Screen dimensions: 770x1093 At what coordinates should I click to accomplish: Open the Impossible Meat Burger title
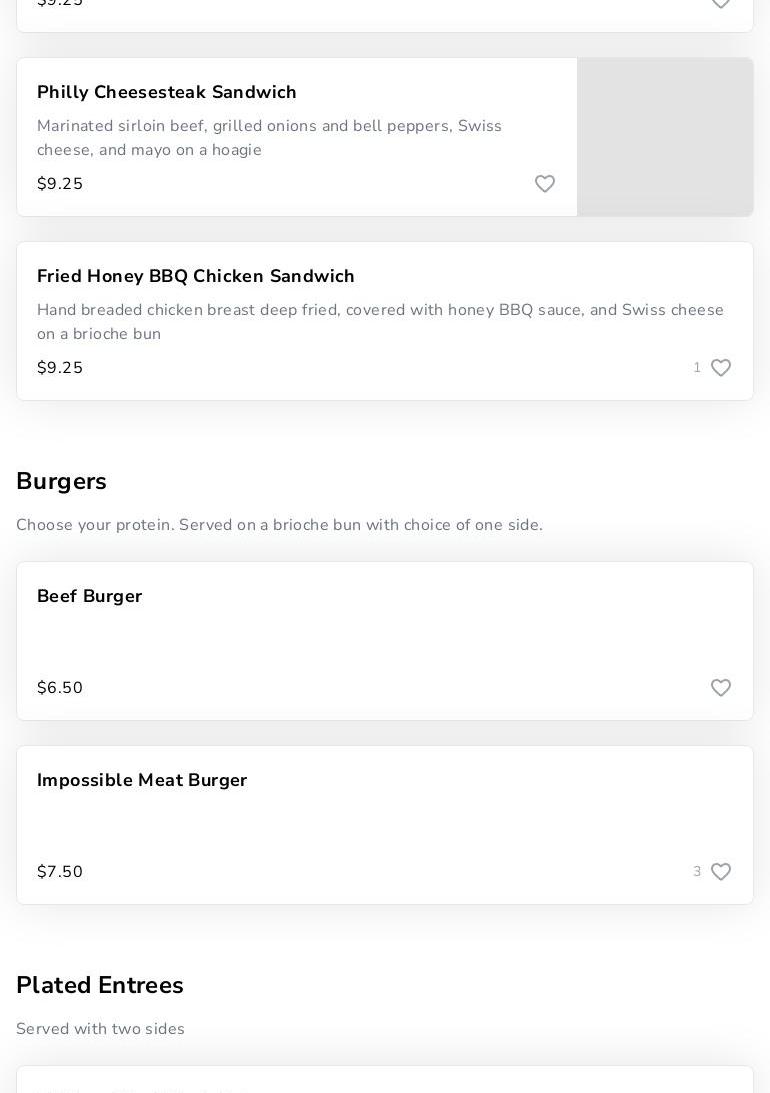[142, 780]
